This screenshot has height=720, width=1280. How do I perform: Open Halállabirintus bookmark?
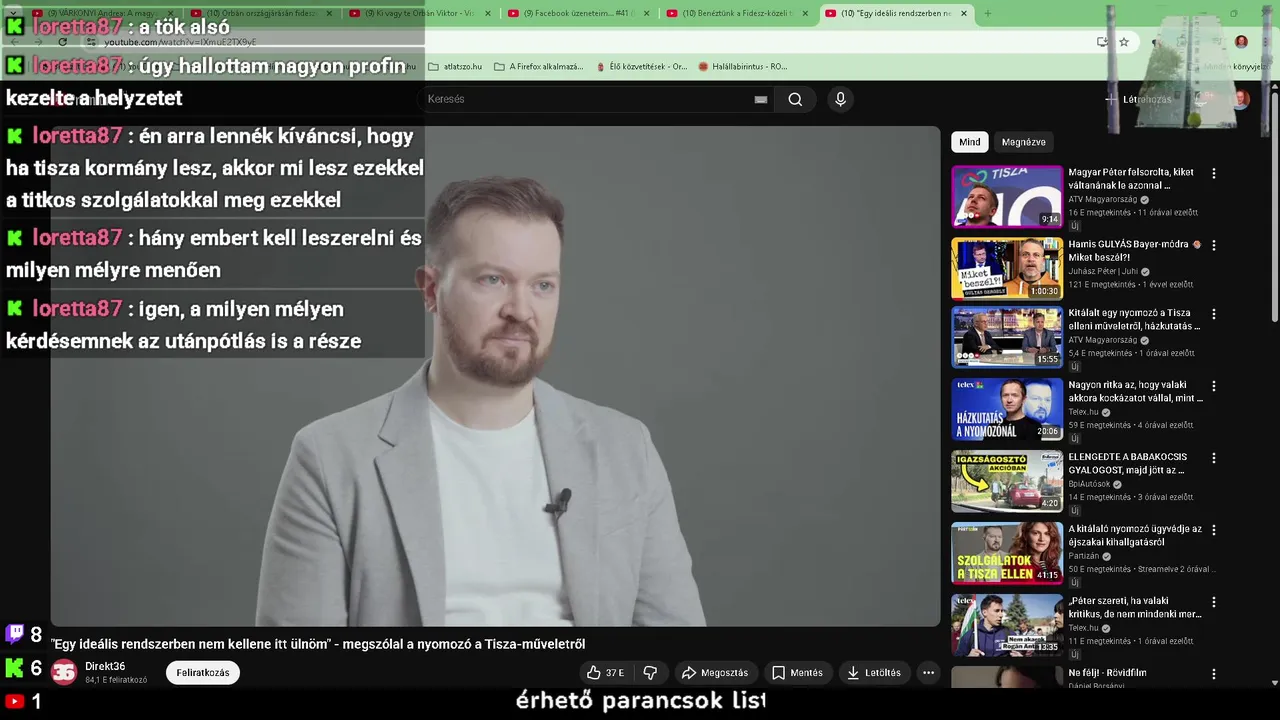743,67
